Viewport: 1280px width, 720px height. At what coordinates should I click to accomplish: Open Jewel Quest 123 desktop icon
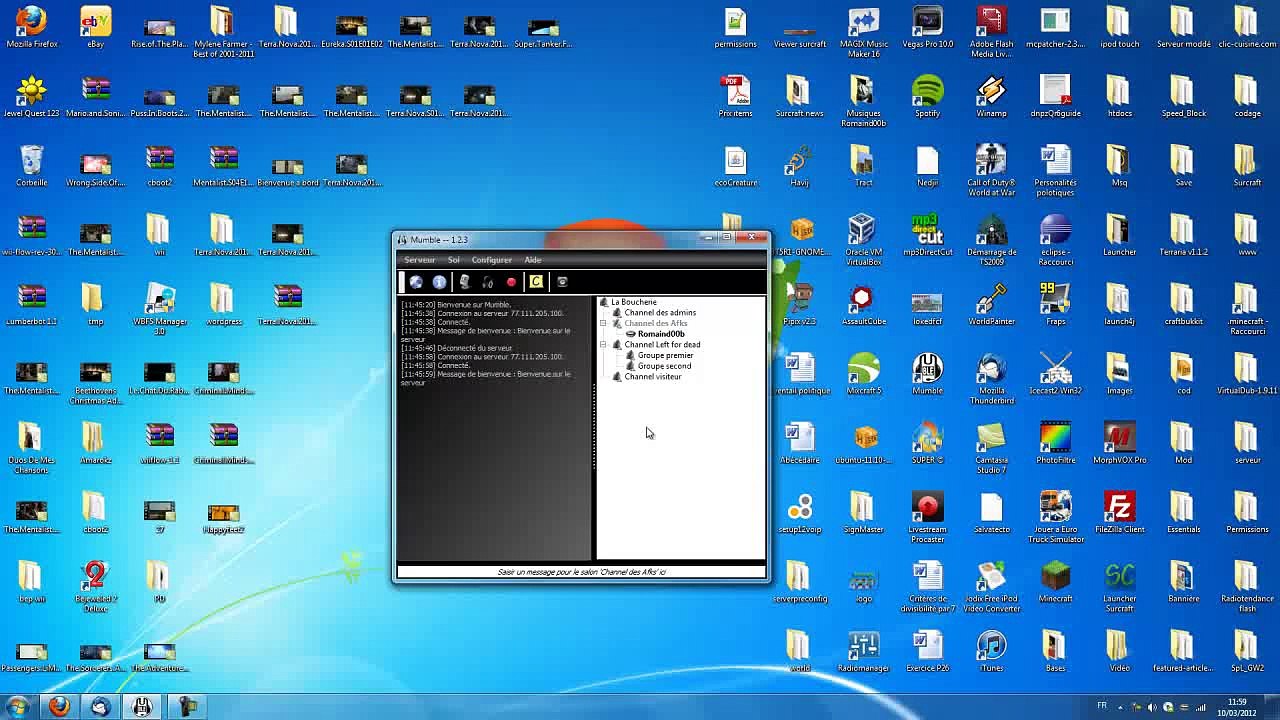31,97
